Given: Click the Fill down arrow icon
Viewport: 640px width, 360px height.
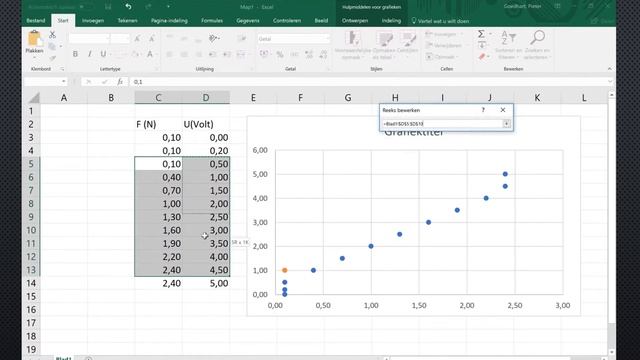Looking at the screenshot, I should (x=482, y=45).
